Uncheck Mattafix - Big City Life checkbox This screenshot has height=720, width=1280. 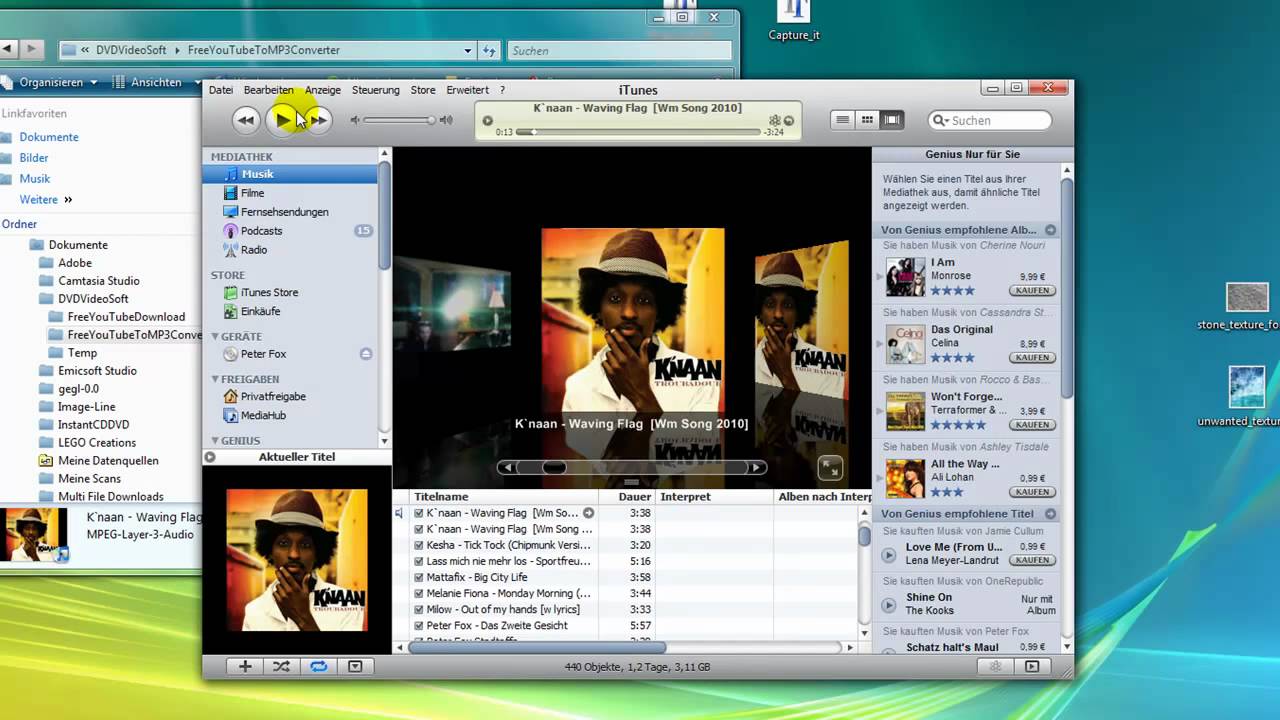(419, 577)
